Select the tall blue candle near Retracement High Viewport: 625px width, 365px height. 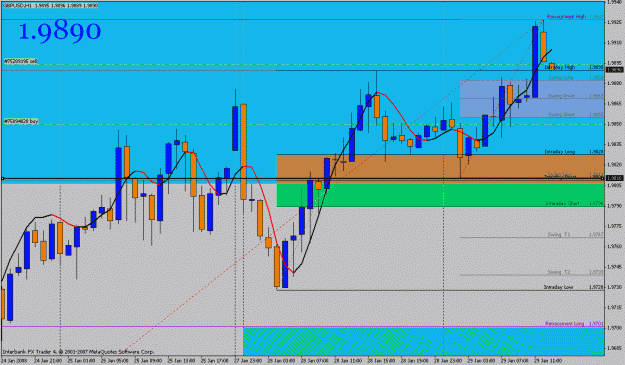[535, 62]
